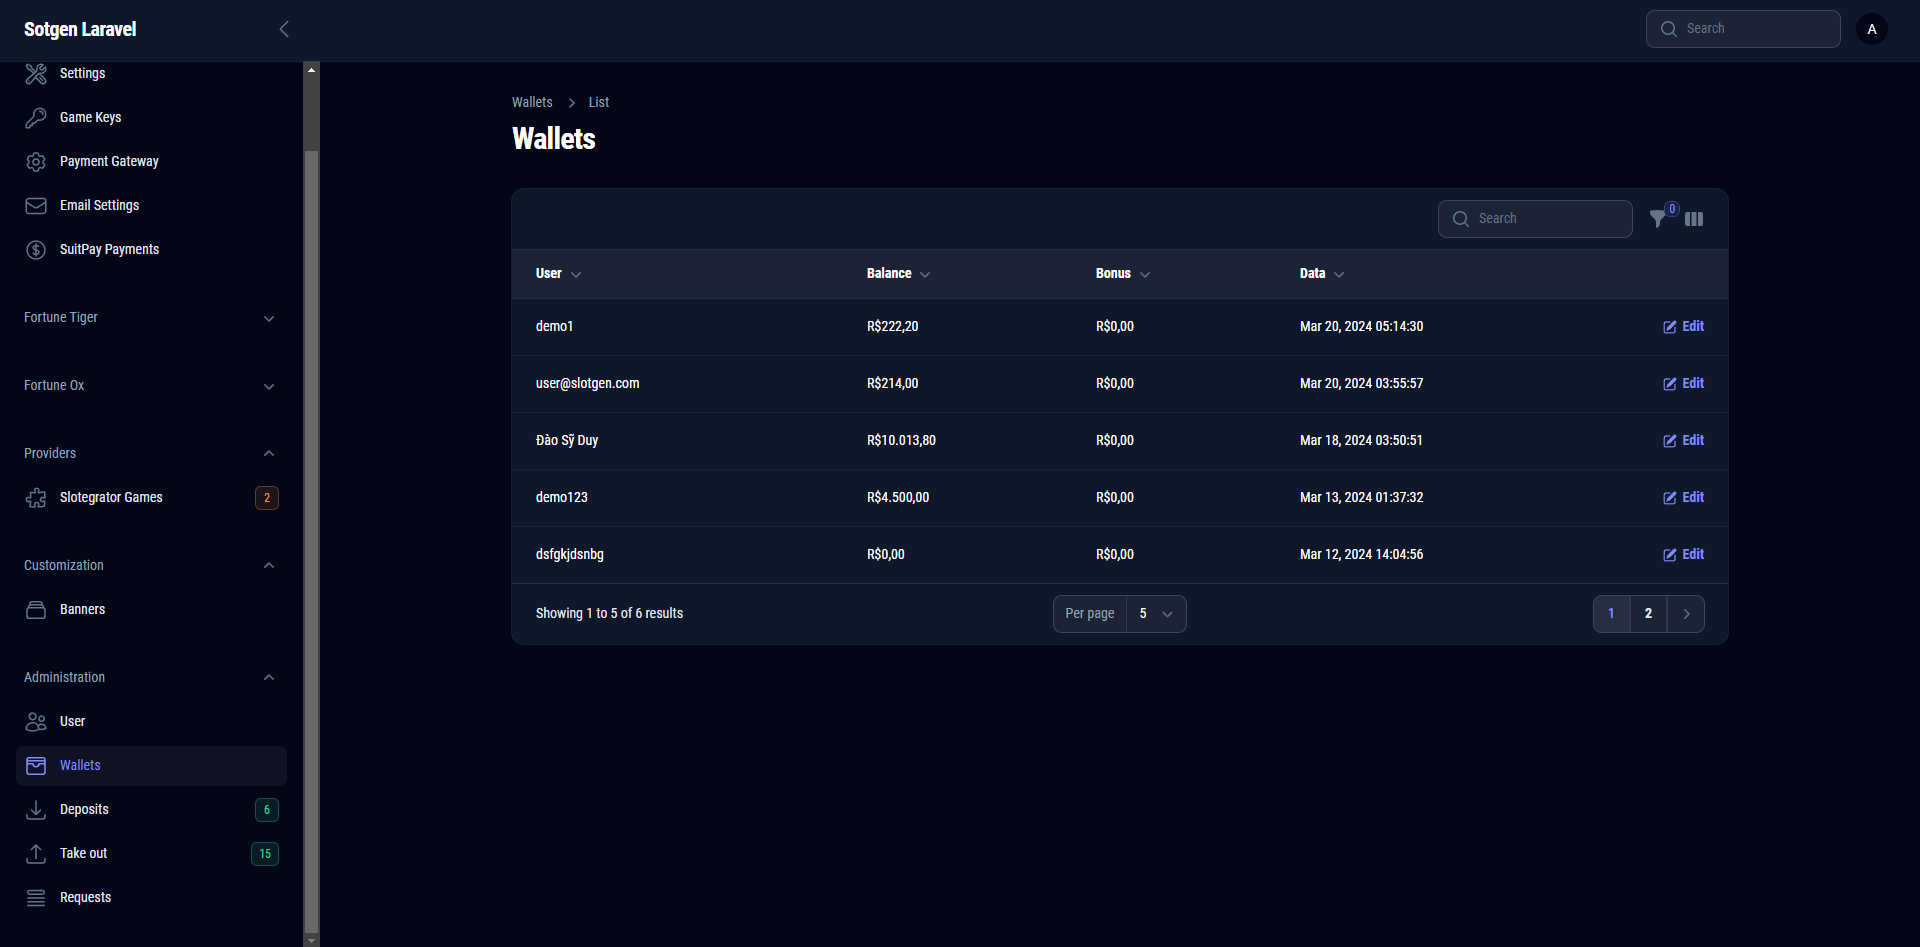Viewport: 1920px width, 947px height.
Task: Collapse the sidebar with the arrow icon
Action: (x=284, y=29)
